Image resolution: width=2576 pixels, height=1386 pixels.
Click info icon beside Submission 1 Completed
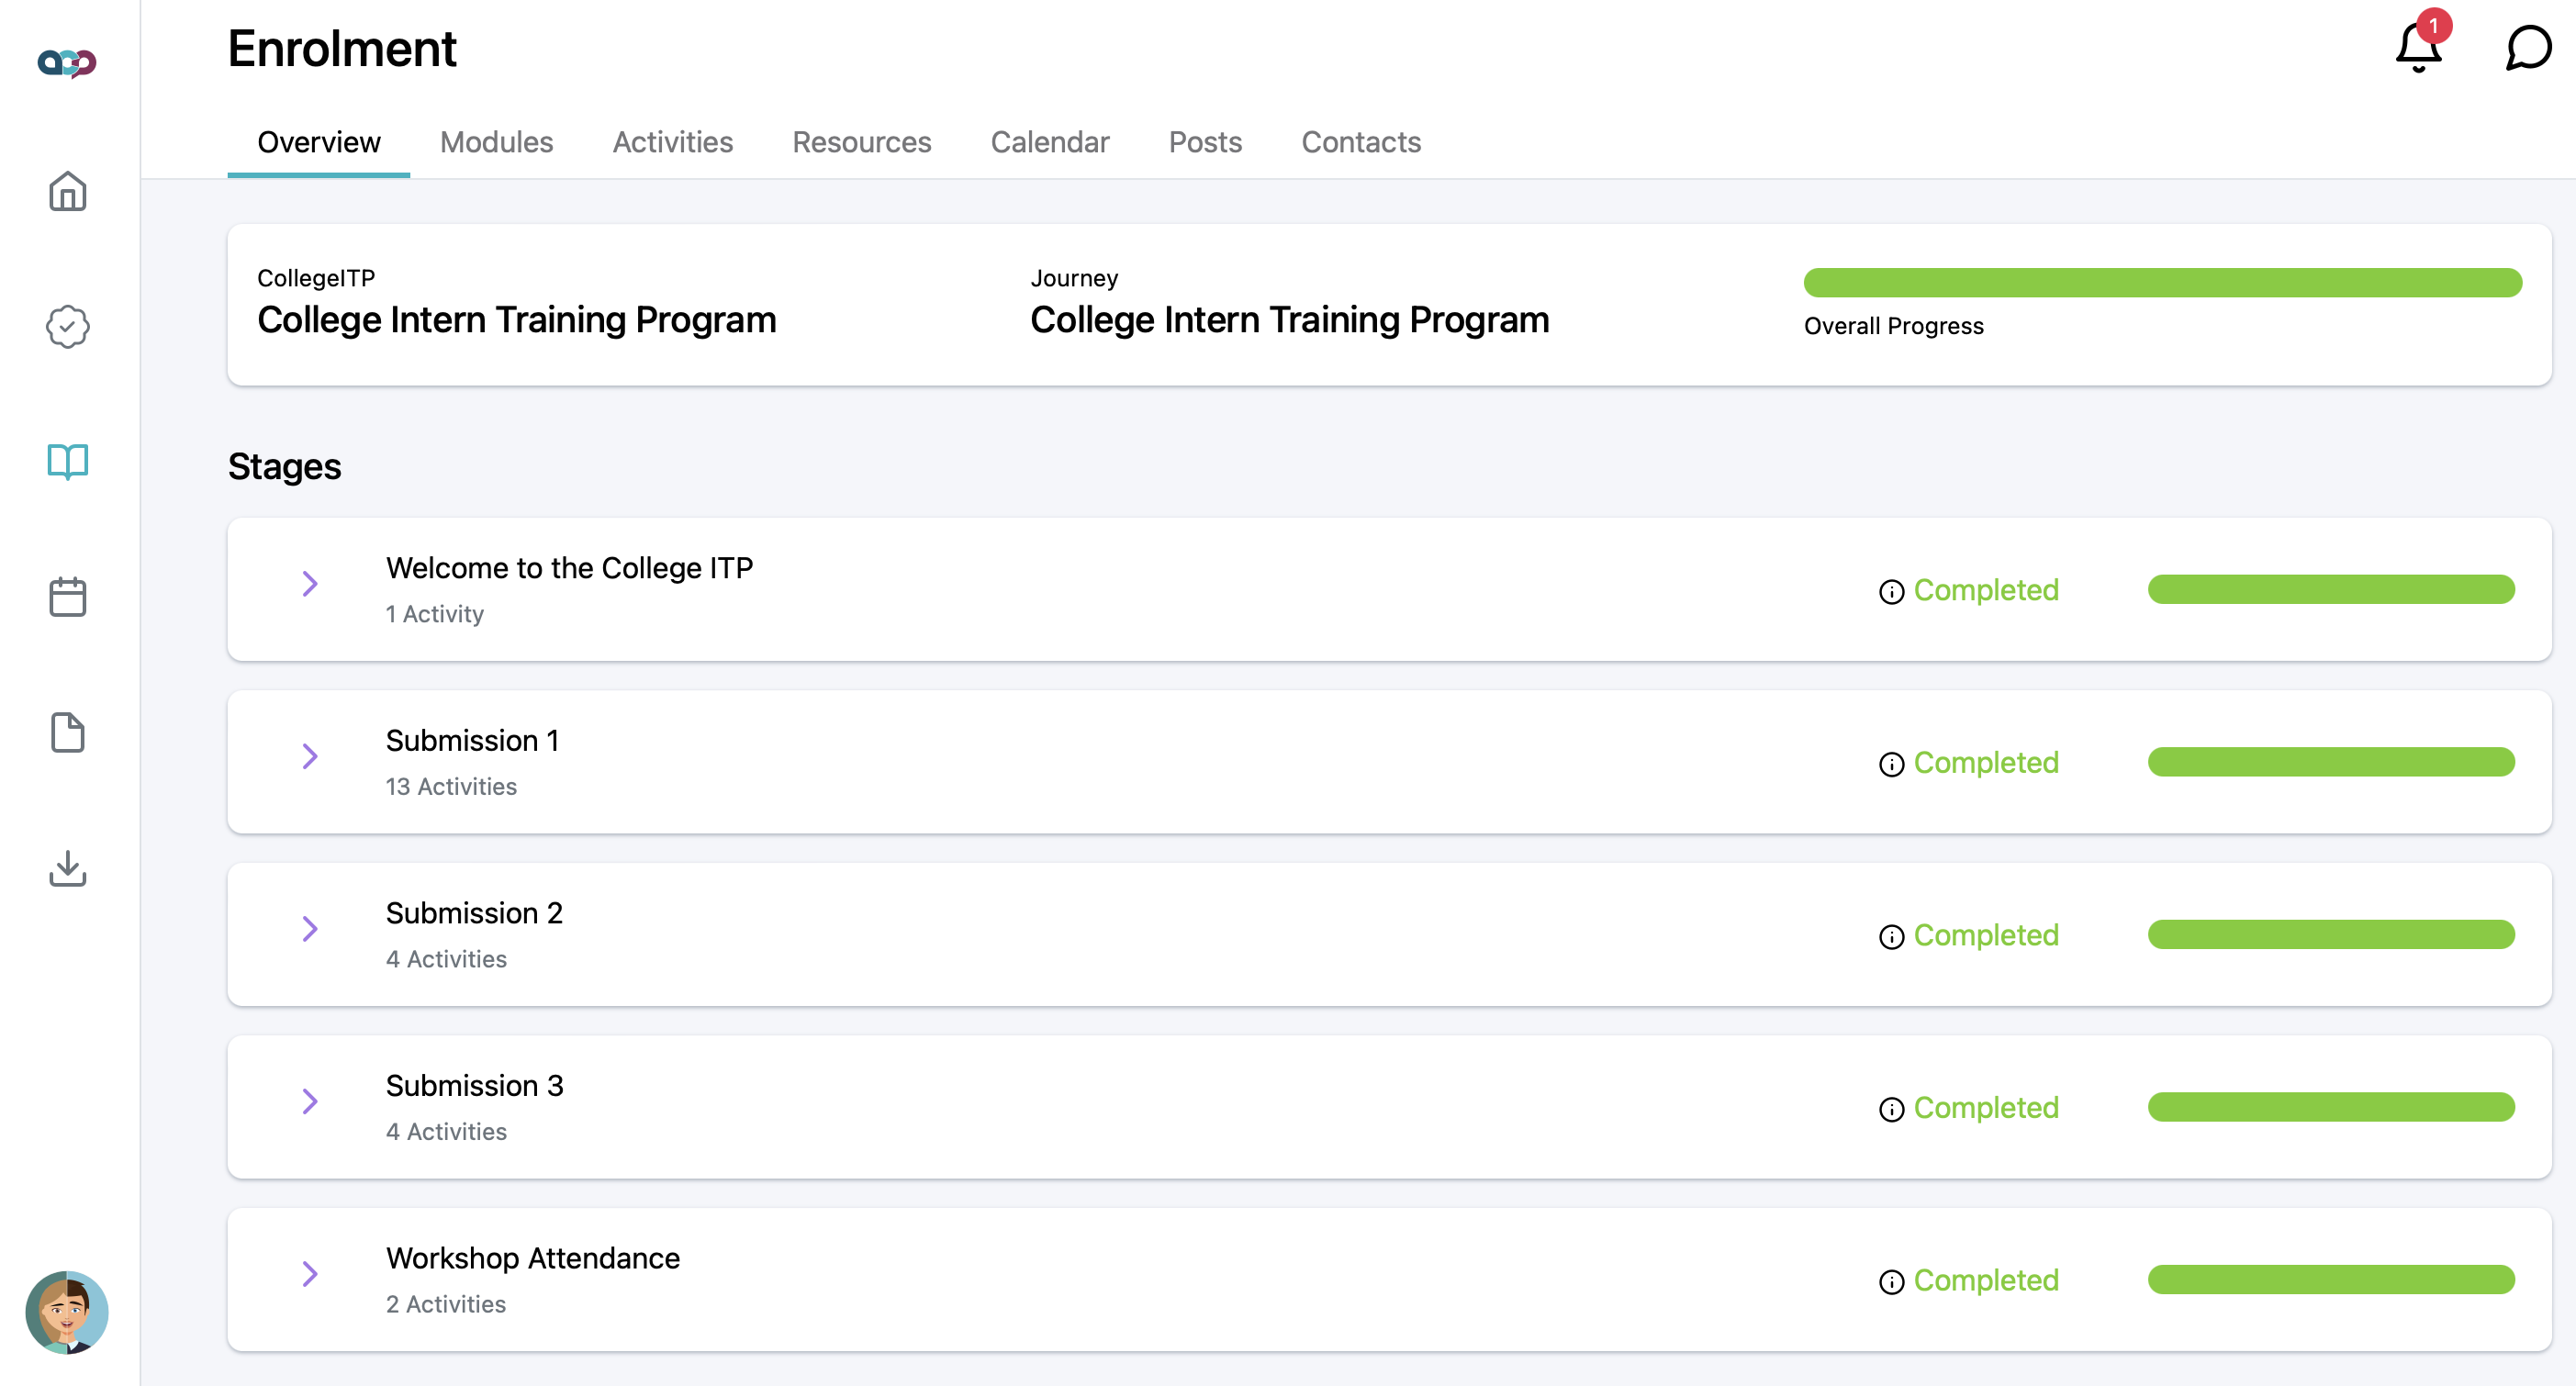pos(1891,764)
